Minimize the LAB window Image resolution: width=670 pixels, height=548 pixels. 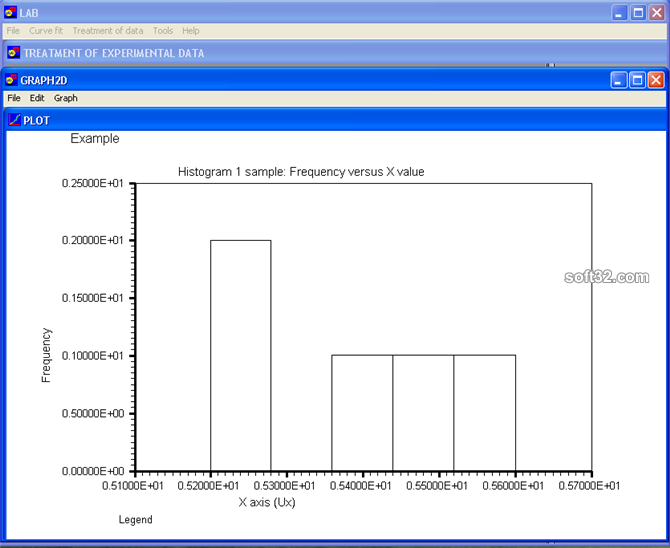click(619, 13)
